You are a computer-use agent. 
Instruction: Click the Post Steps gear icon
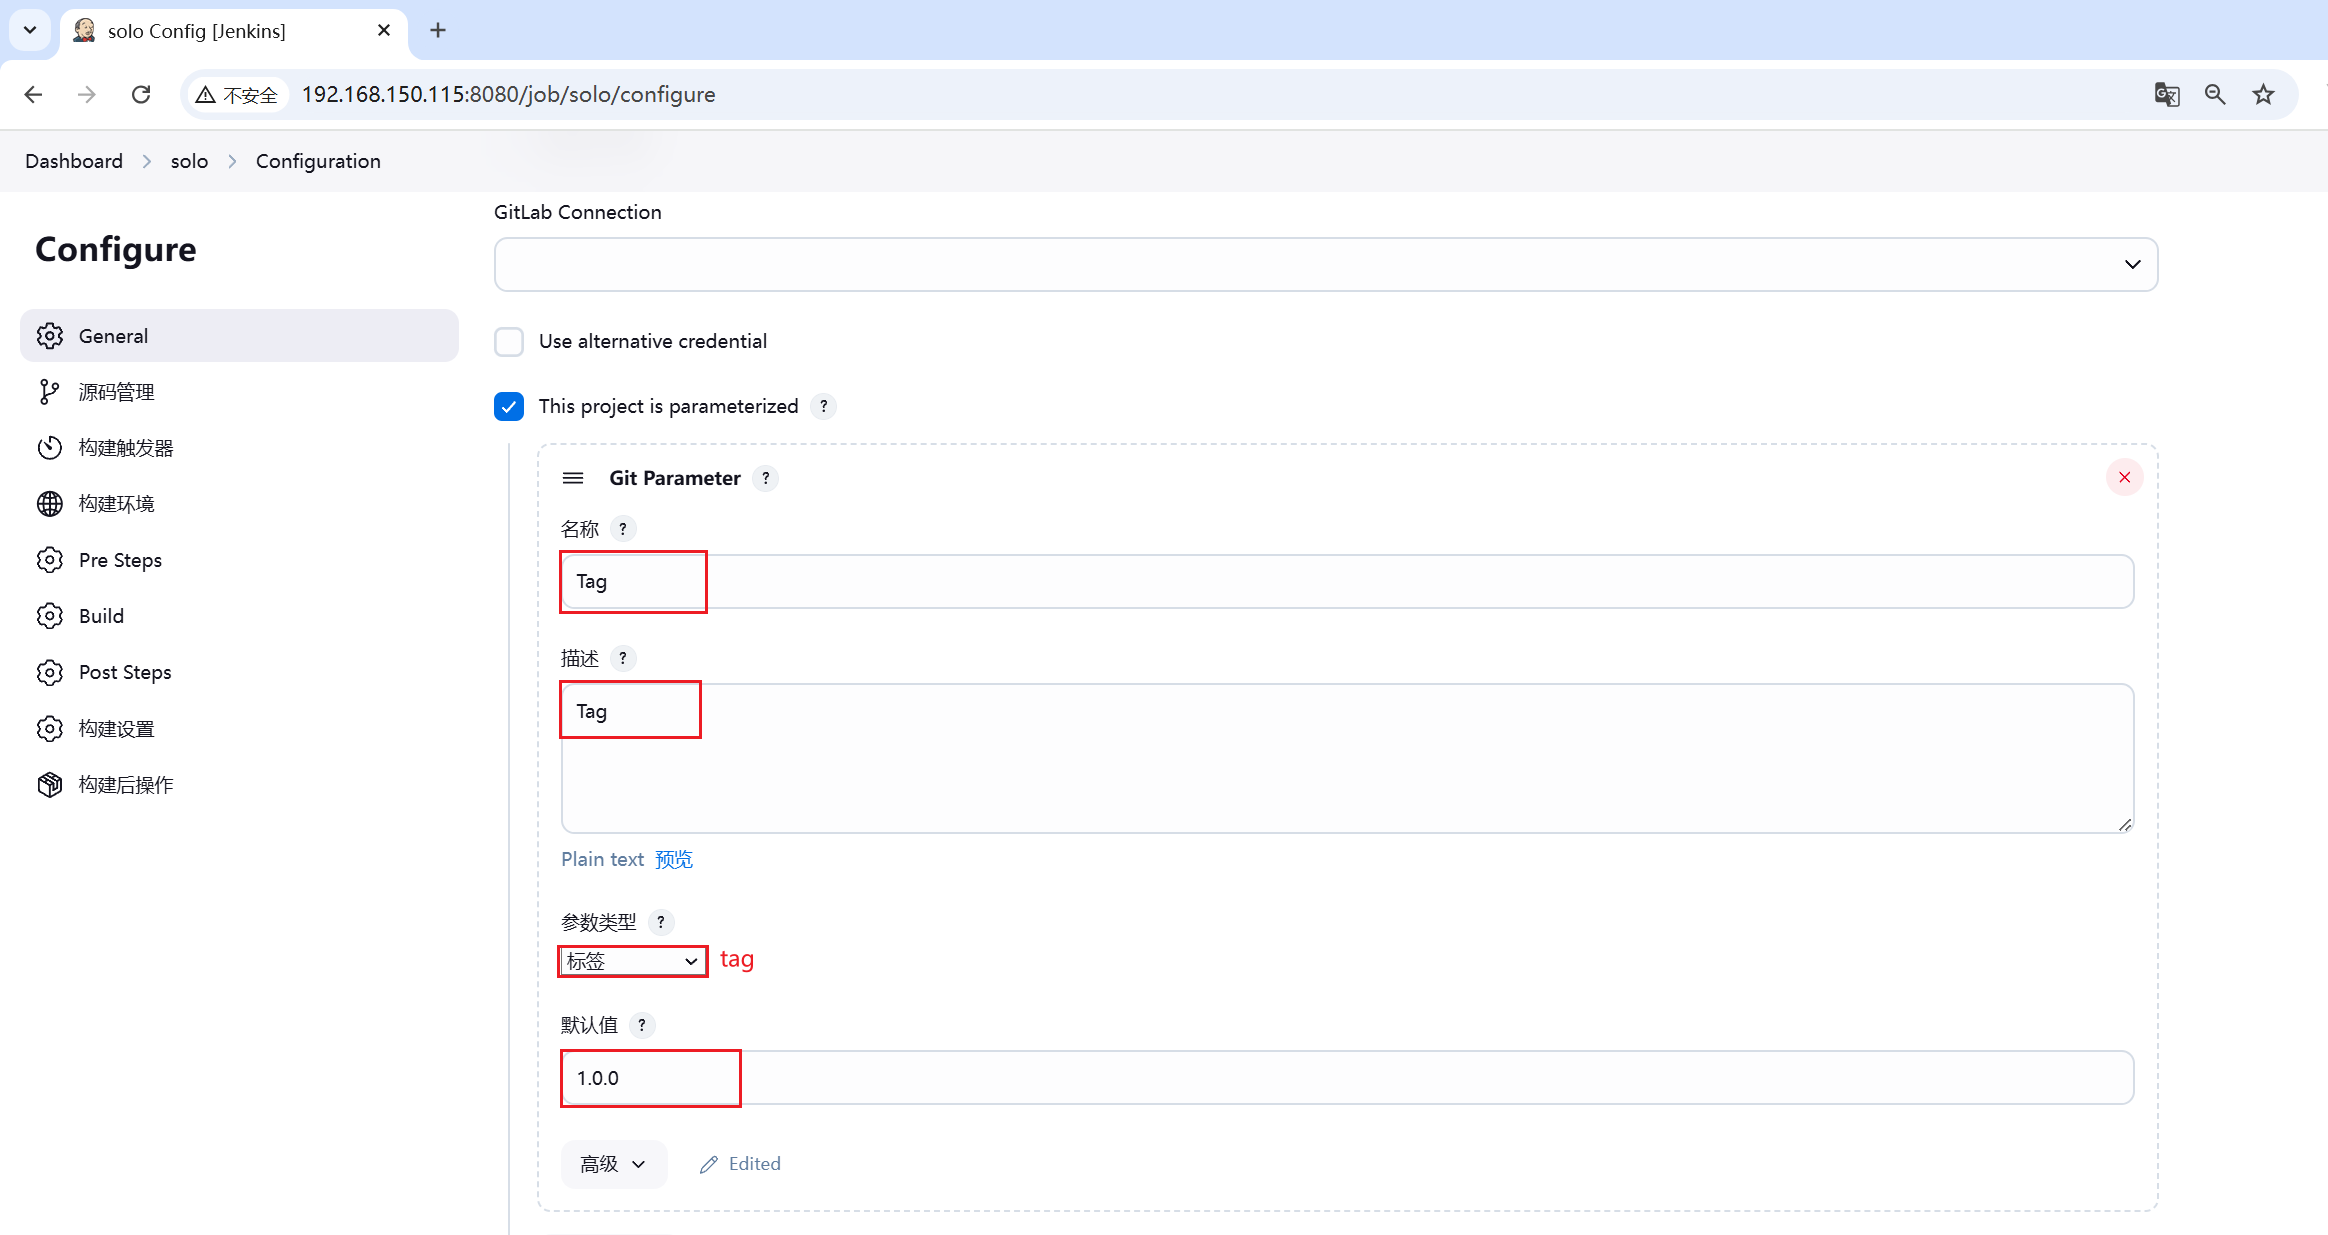50,671
